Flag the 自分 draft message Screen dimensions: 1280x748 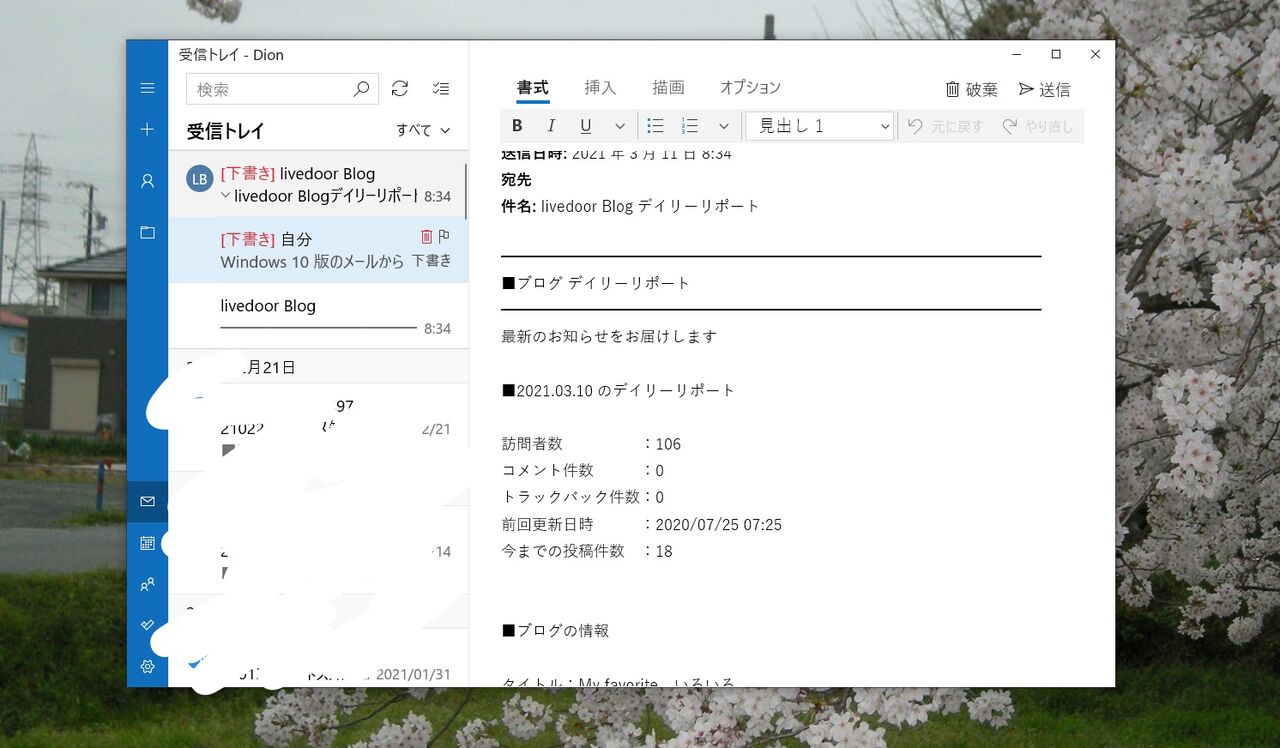pyautogui.click(x=444, y=236)
